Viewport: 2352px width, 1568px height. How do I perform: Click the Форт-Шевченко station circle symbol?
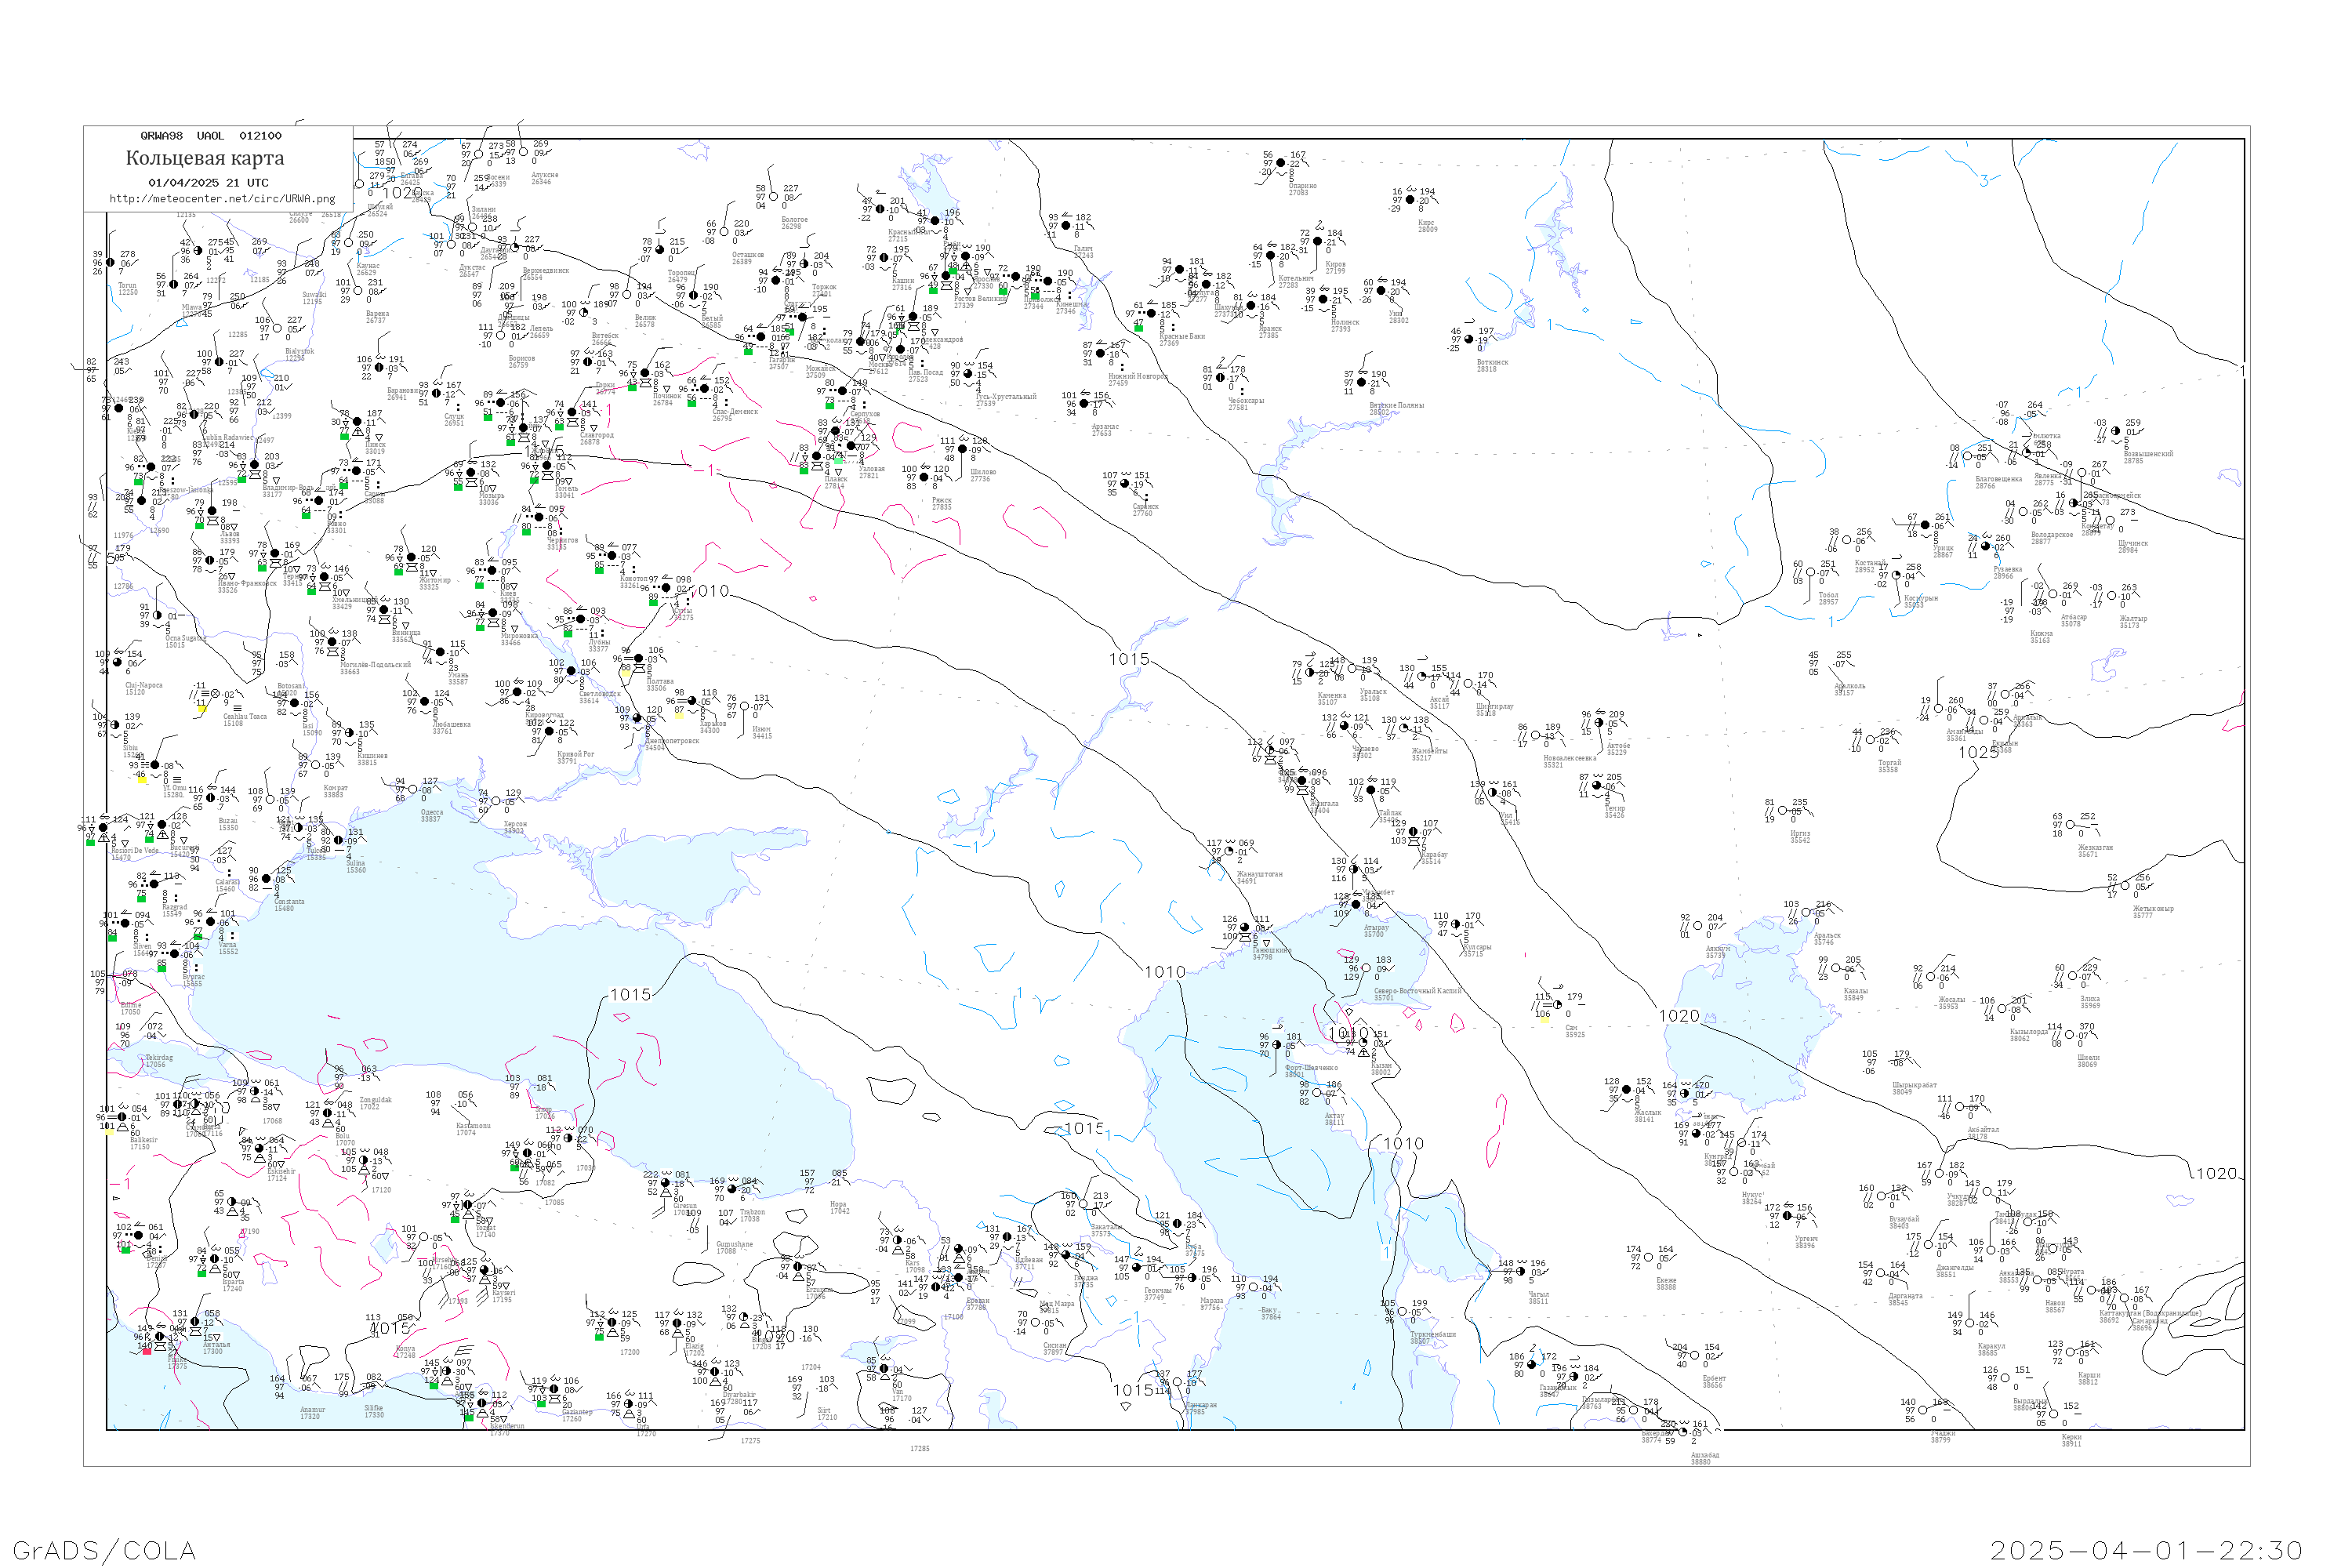(x=1277, y=1045)
